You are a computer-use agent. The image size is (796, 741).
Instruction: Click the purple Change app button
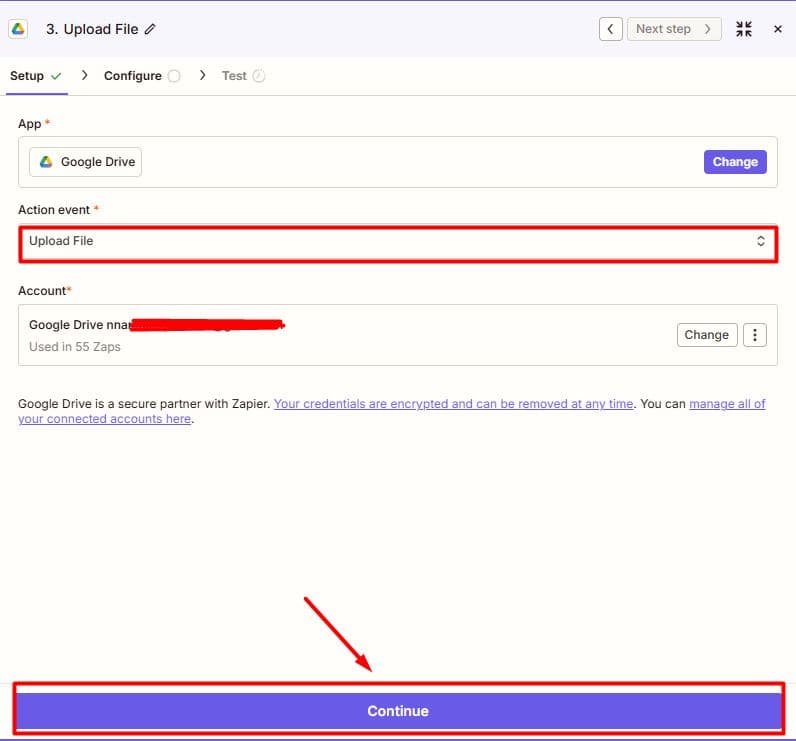pyautogui.click(x=735, y=162)
